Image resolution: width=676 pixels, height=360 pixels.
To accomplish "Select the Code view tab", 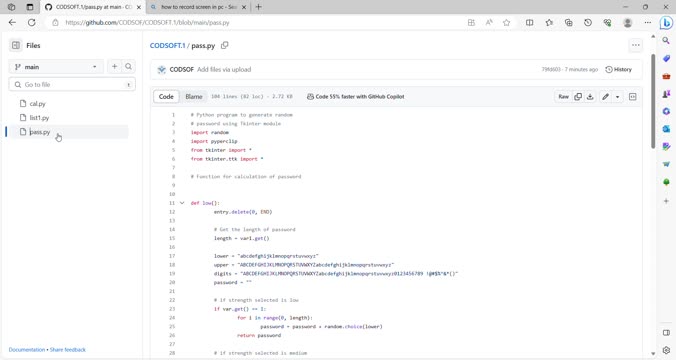I will coord(166,97).
